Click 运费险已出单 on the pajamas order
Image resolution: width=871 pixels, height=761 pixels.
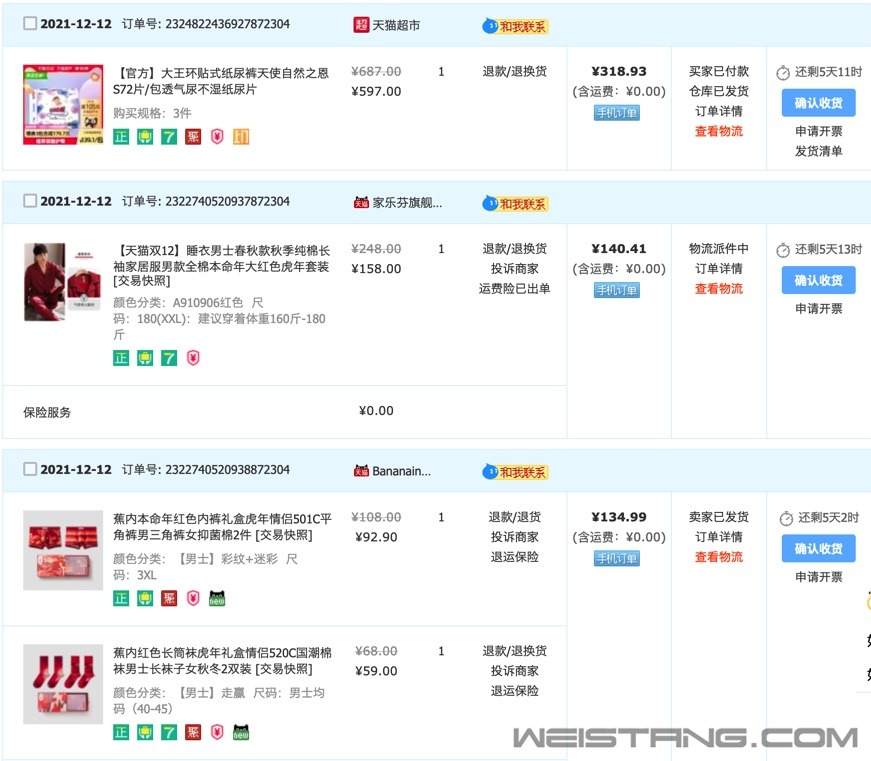click(x=514, y=288)
